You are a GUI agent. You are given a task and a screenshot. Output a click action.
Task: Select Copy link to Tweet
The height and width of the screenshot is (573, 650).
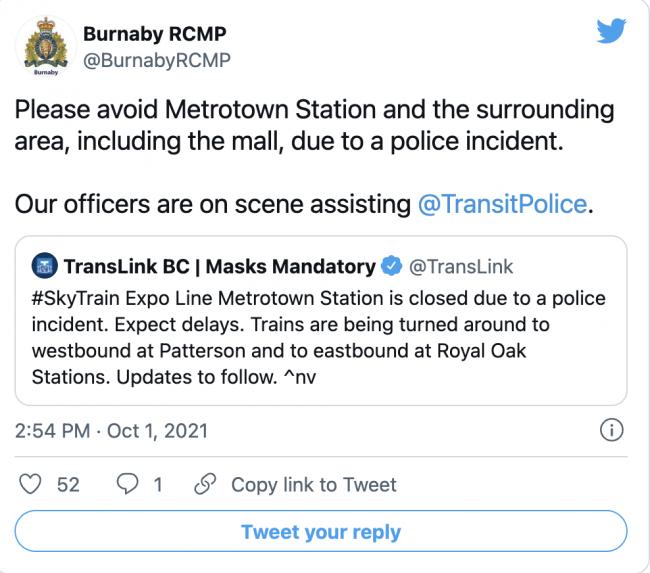coord(314,485)
